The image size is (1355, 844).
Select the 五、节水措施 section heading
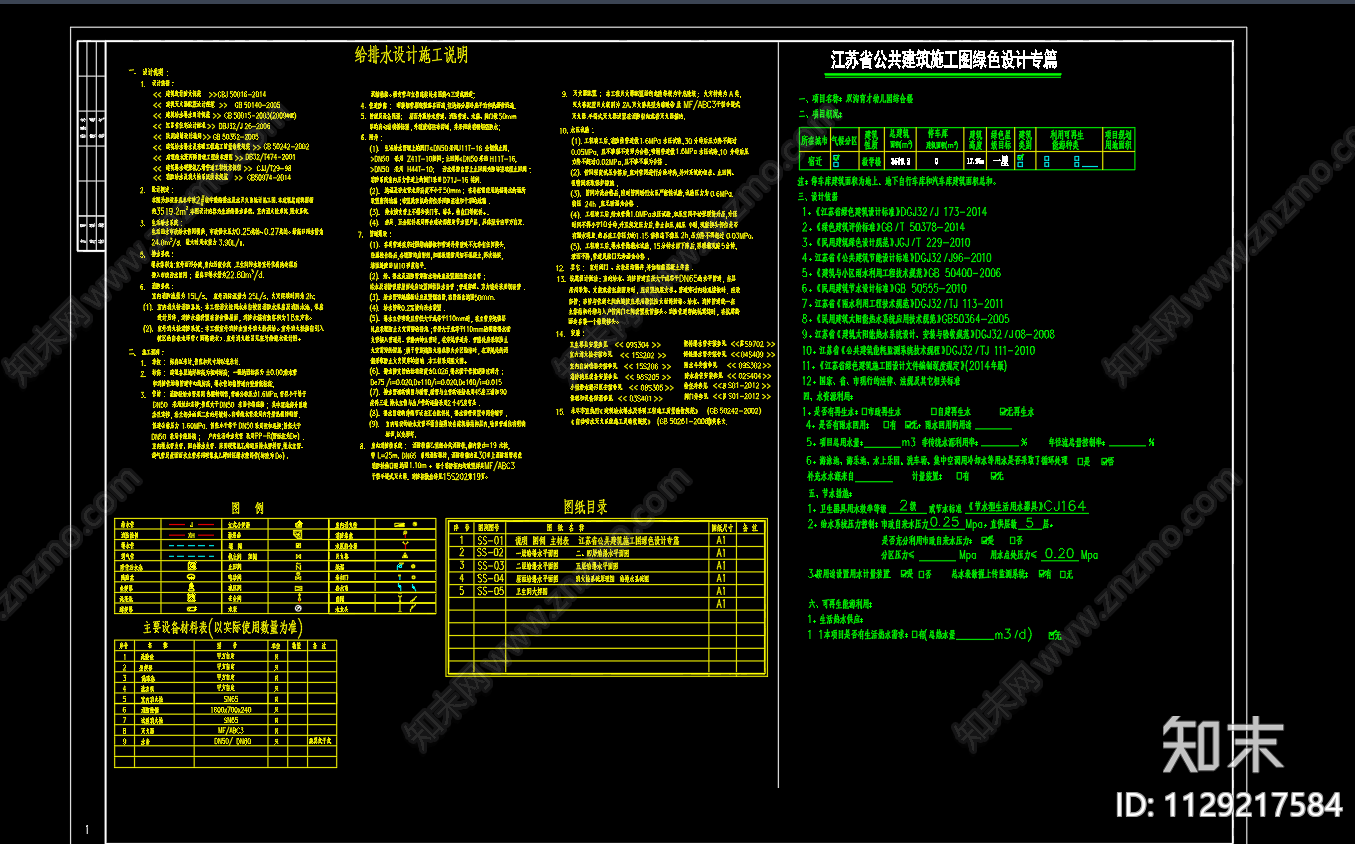tap(830, 494)
